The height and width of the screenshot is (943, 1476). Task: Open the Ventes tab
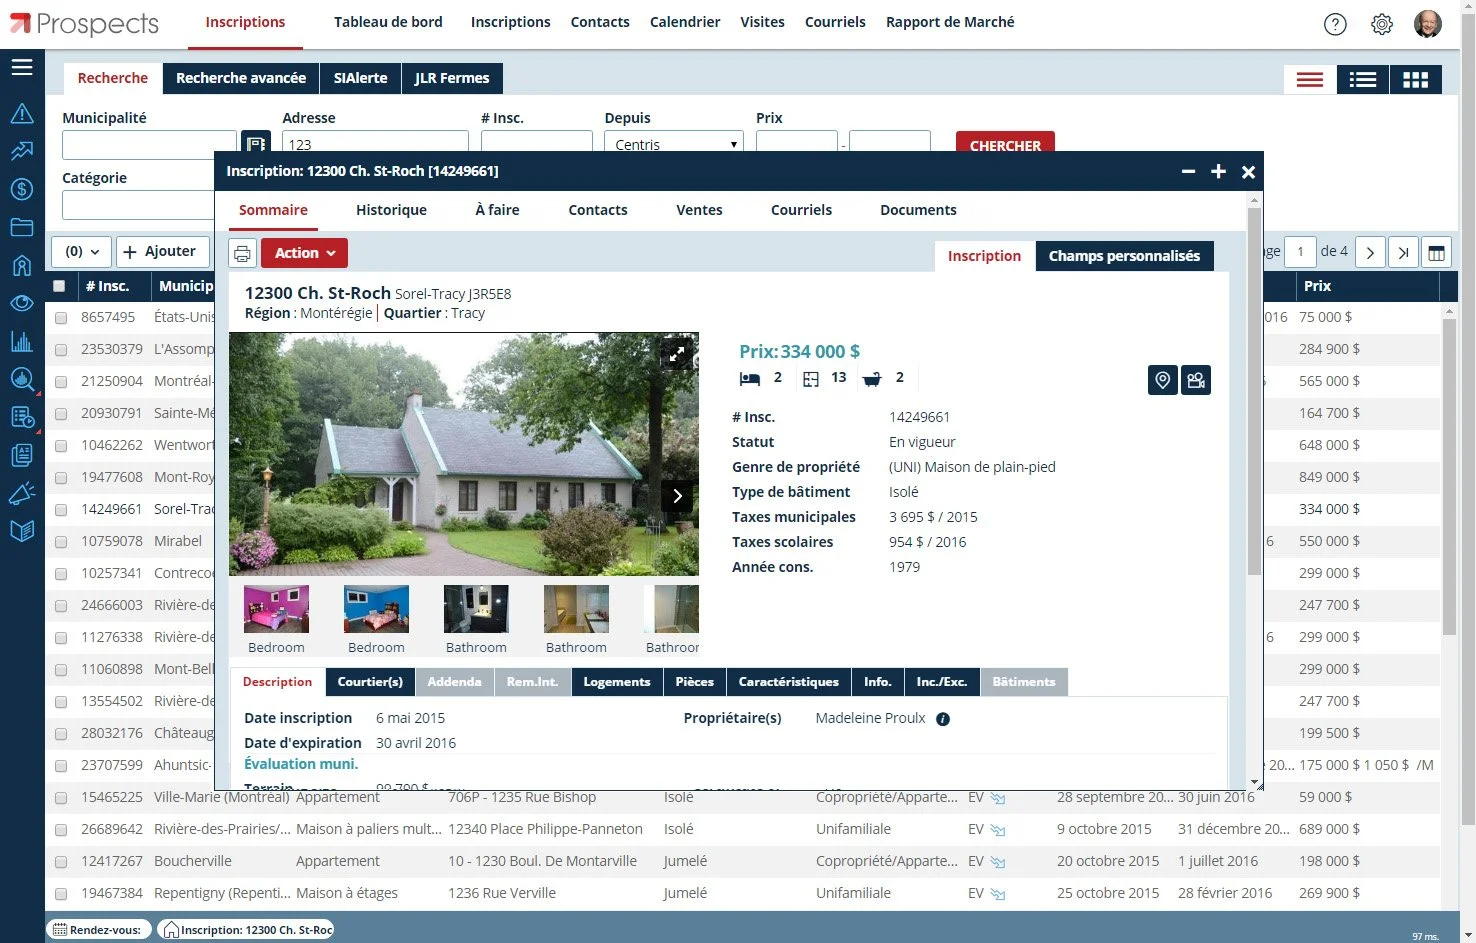click(x=699, y=210)
